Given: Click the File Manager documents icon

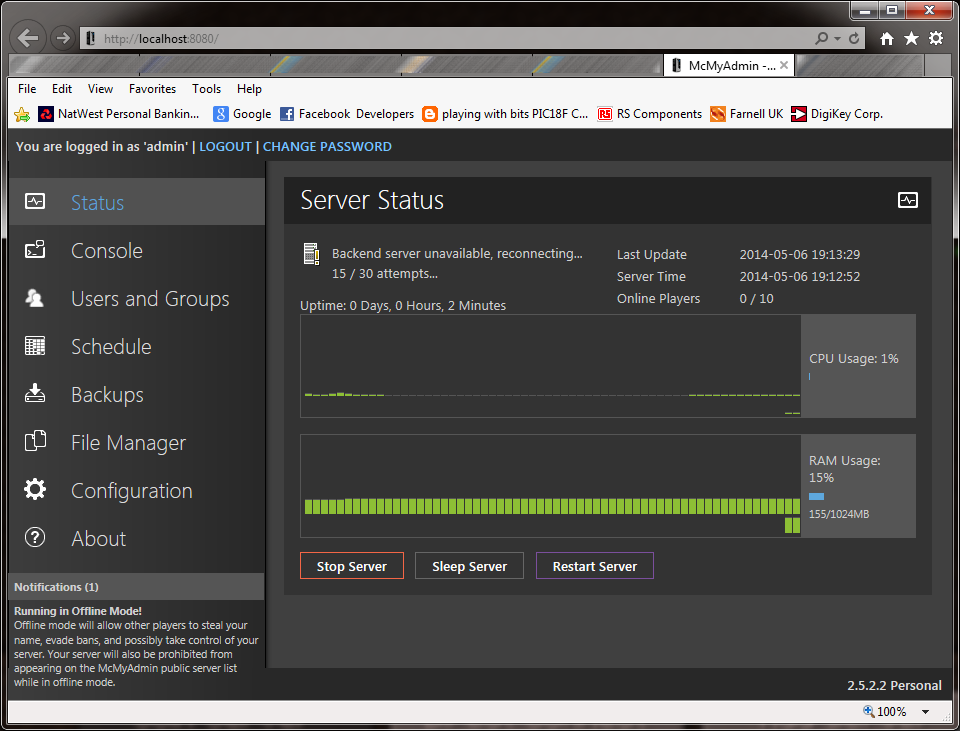Looking at the screenshot, I should pos(35,441).
